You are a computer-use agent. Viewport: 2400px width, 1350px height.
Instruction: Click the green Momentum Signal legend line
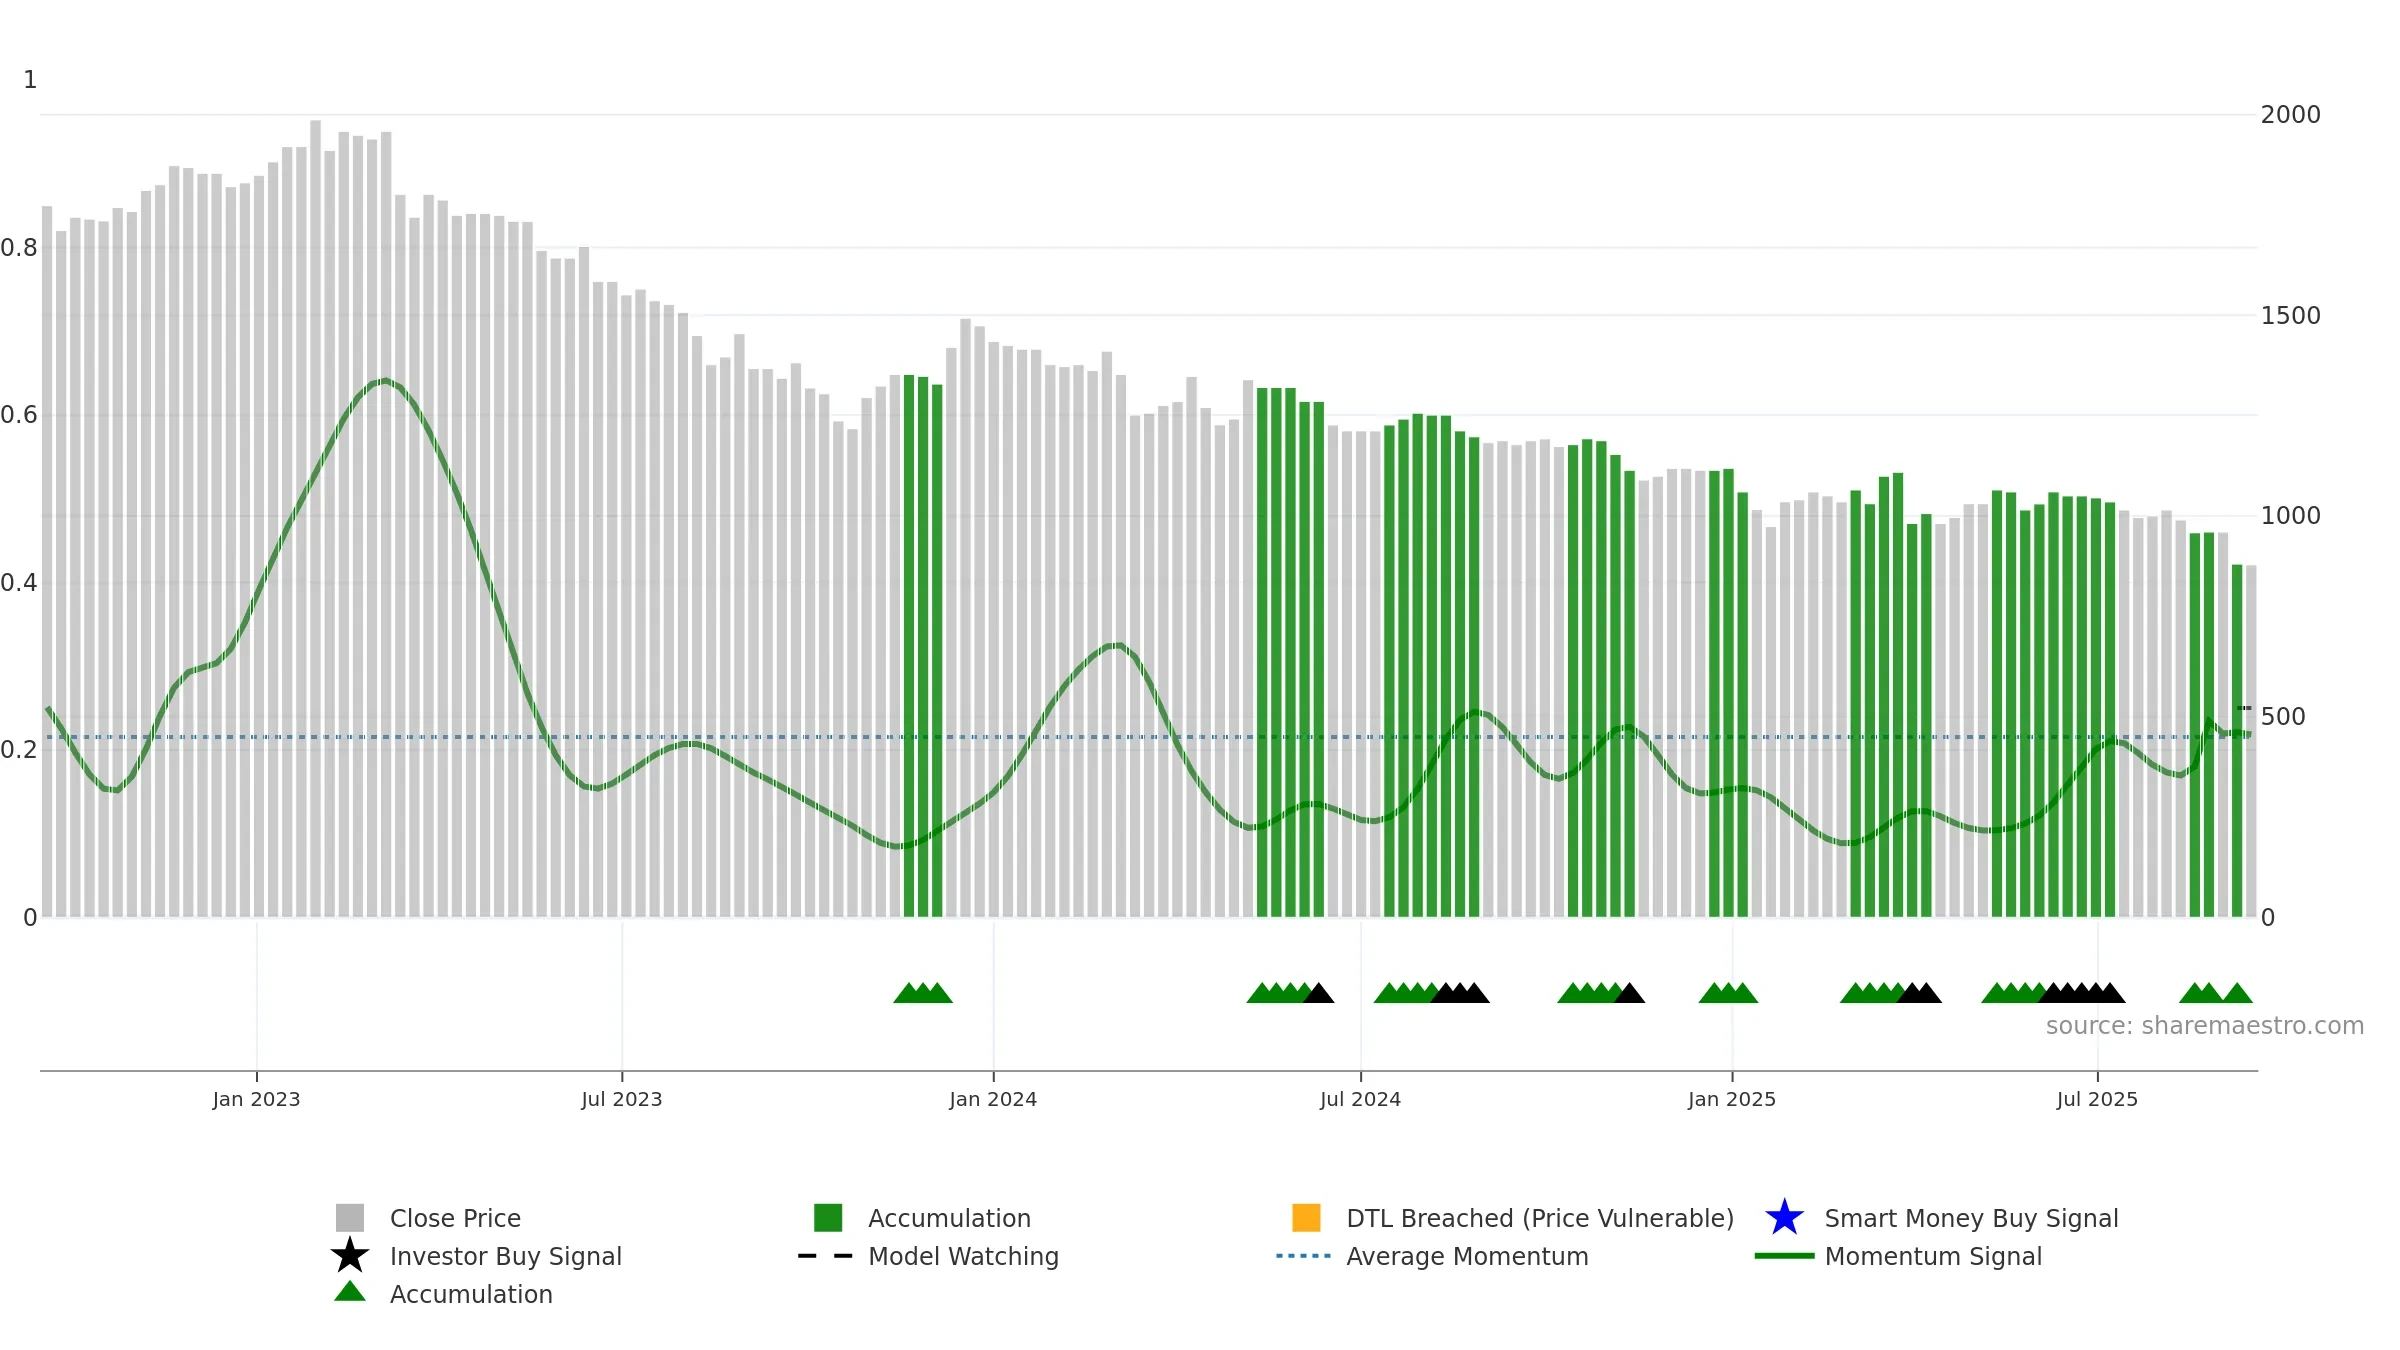pos(1784,1256)
